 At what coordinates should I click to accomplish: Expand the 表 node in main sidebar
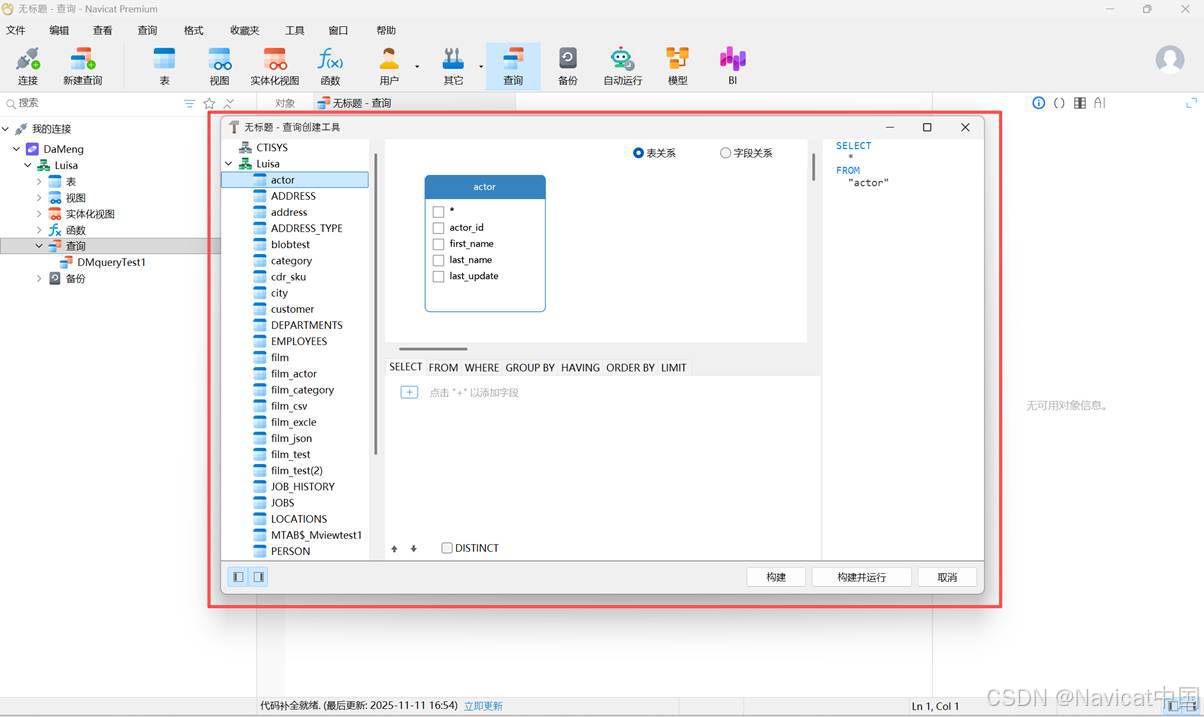point(39,181)
